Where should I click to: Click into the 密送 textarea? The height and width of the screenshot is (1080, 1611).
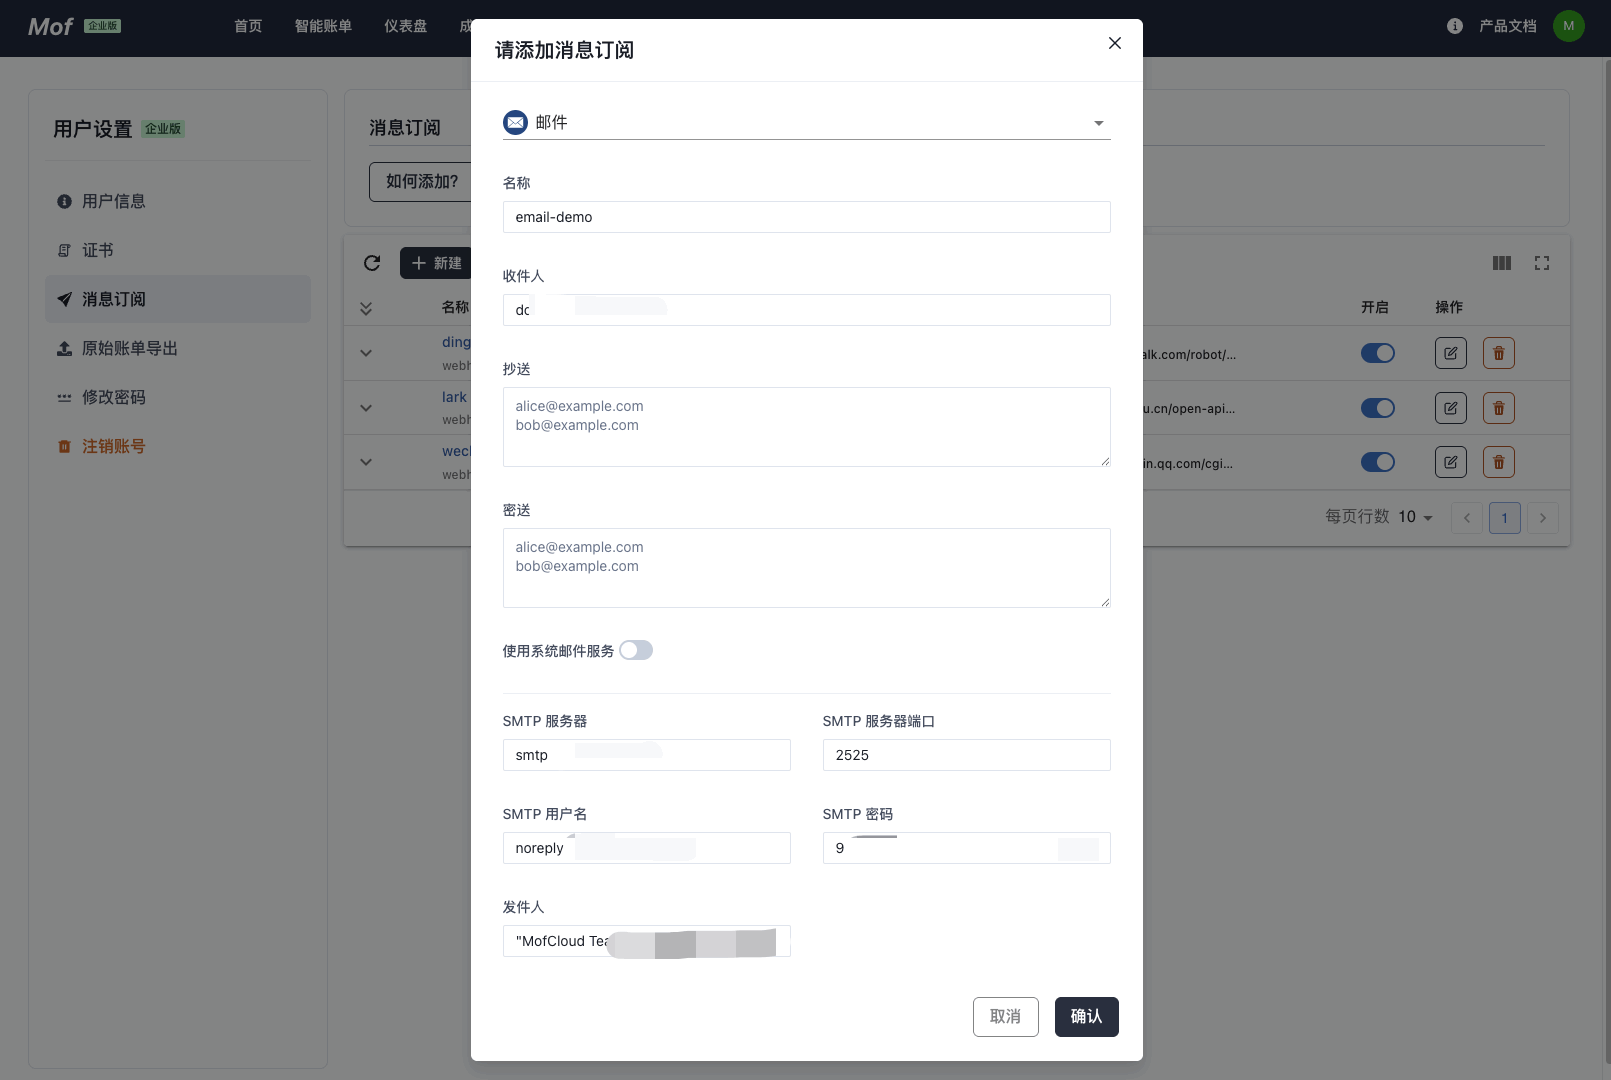806,568
